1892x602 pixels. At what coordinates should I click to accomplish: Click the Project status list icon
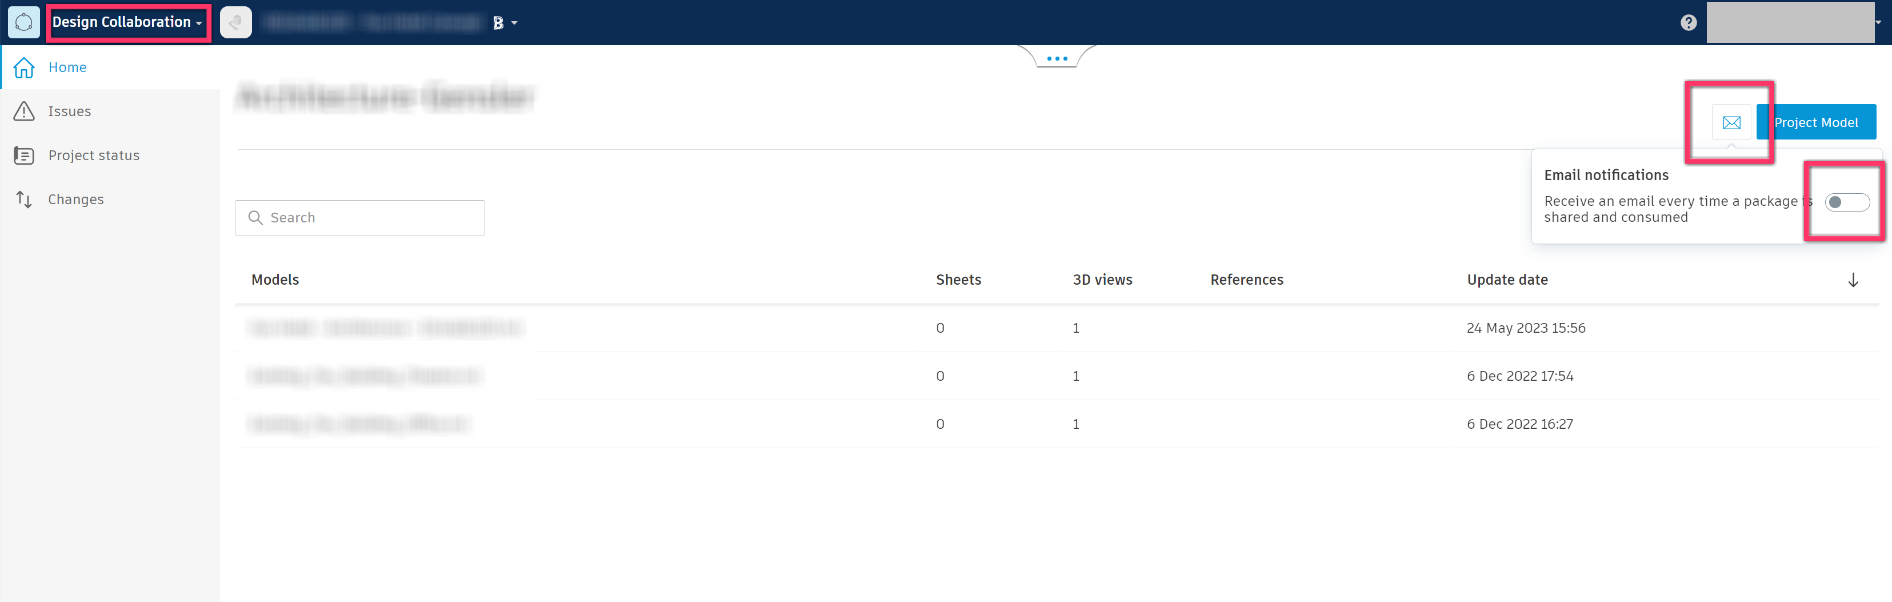point(24,155)
